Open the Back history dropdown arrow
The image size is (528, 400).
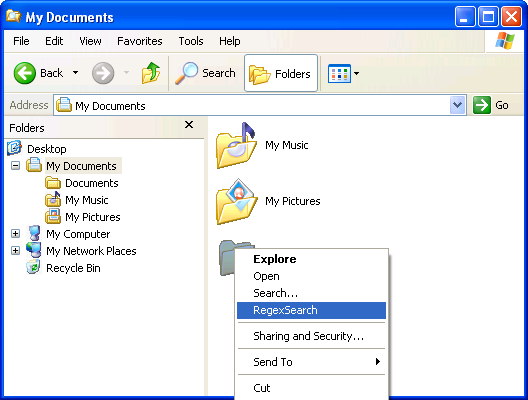(75, 72)
